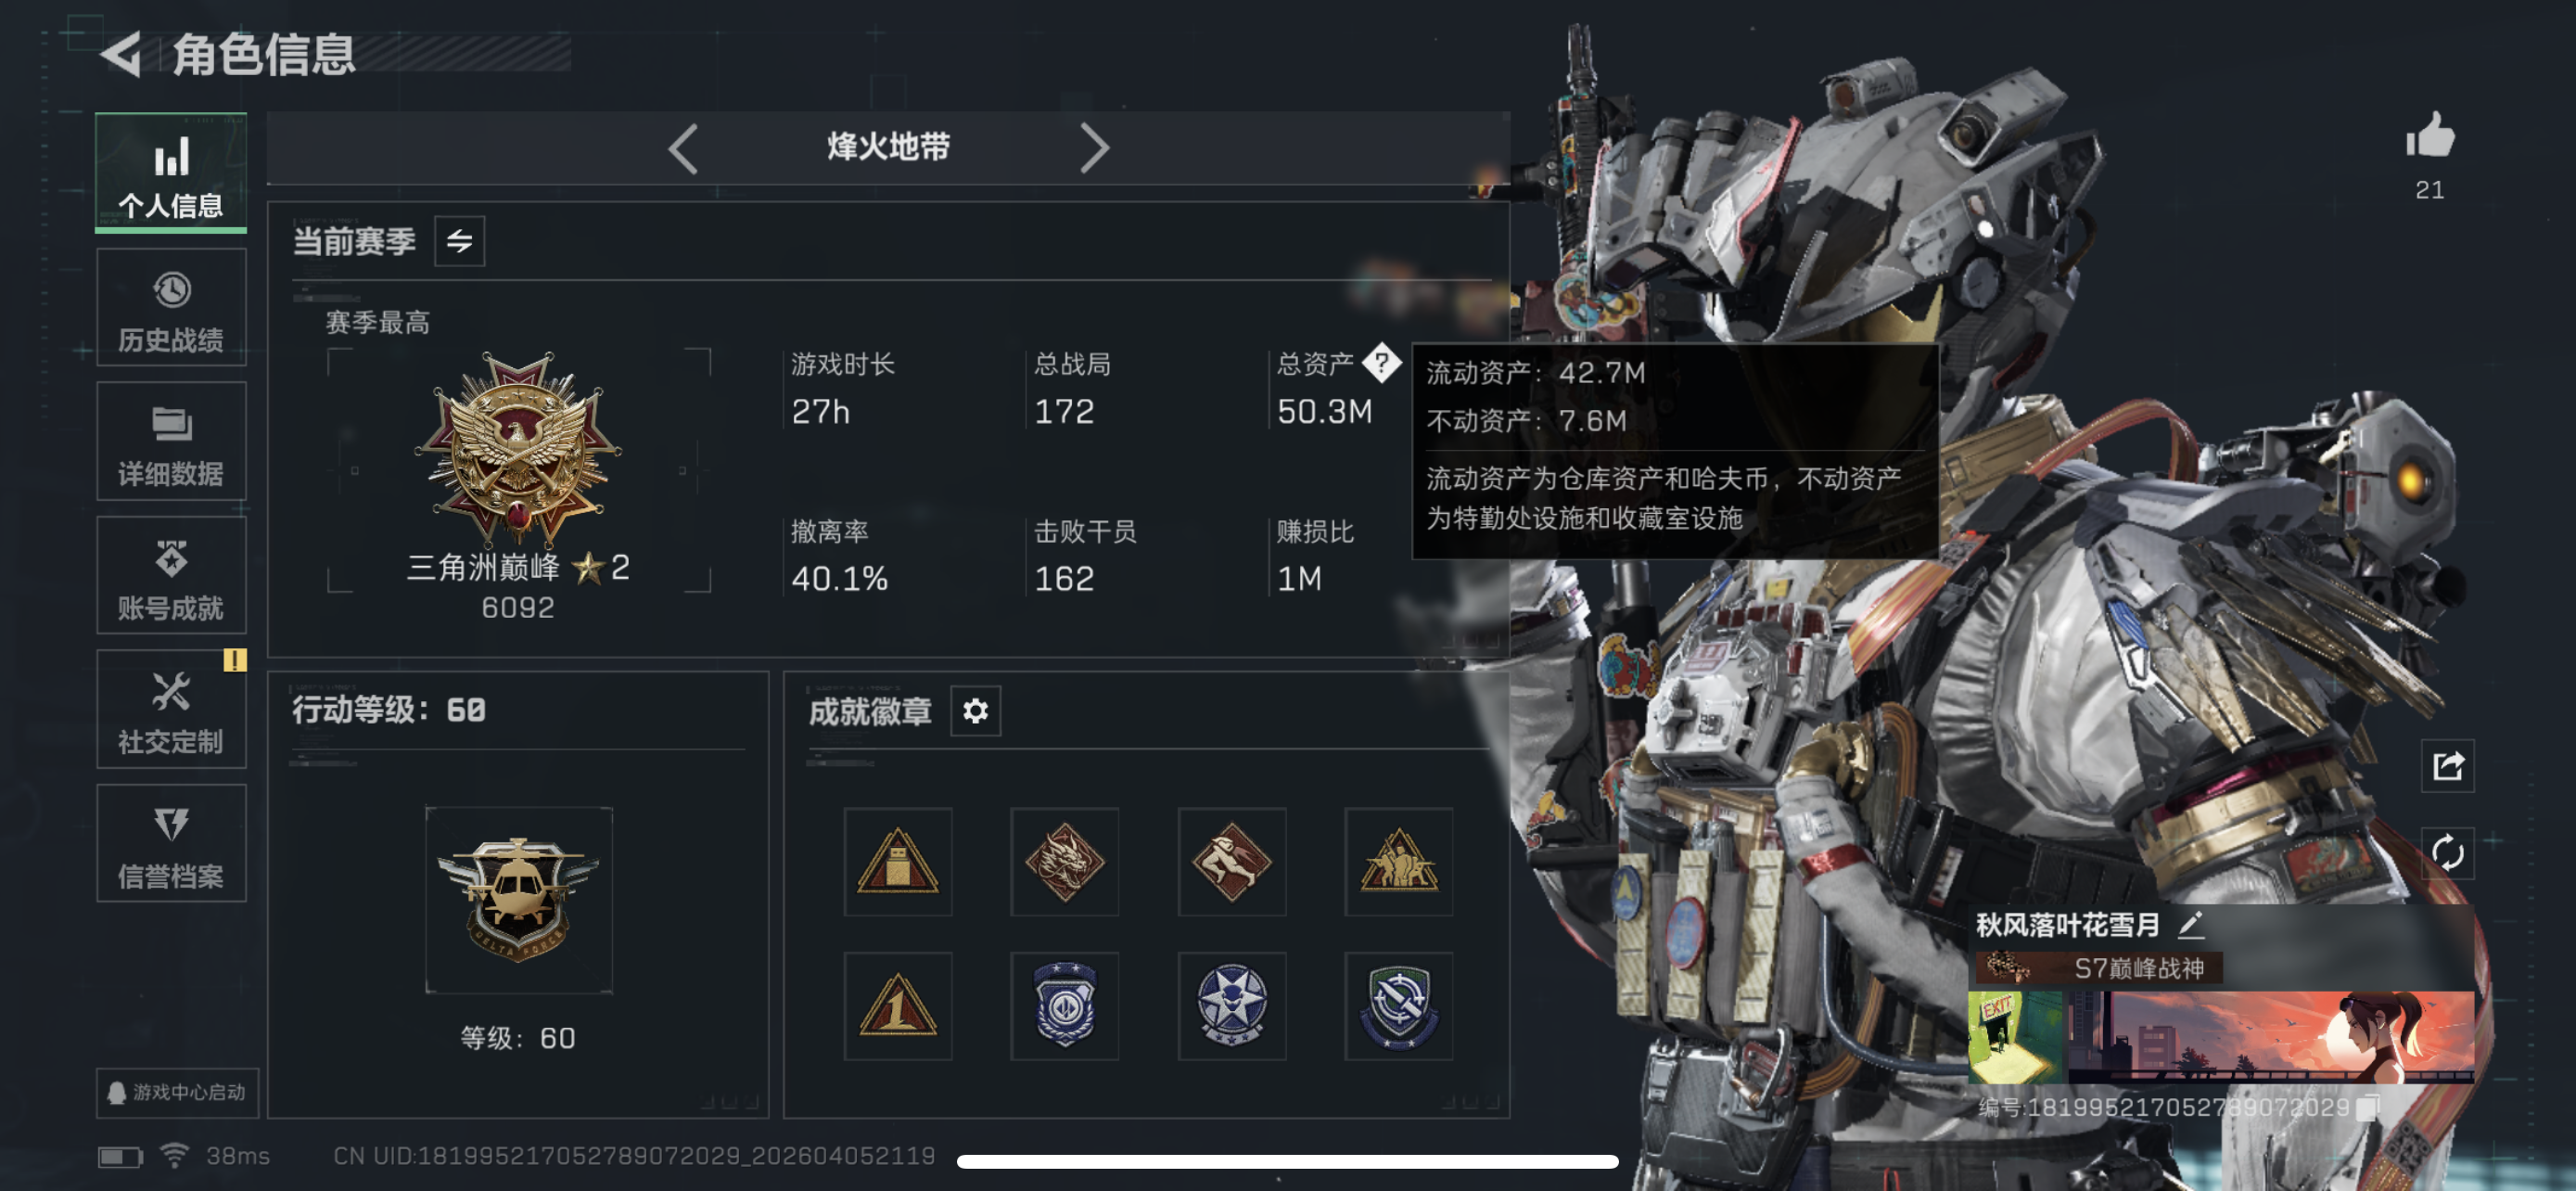Click the share icon on the right edge
Image resolution: width=2576 pixels, height=1191 pixels.
[x=2447, y=767]
